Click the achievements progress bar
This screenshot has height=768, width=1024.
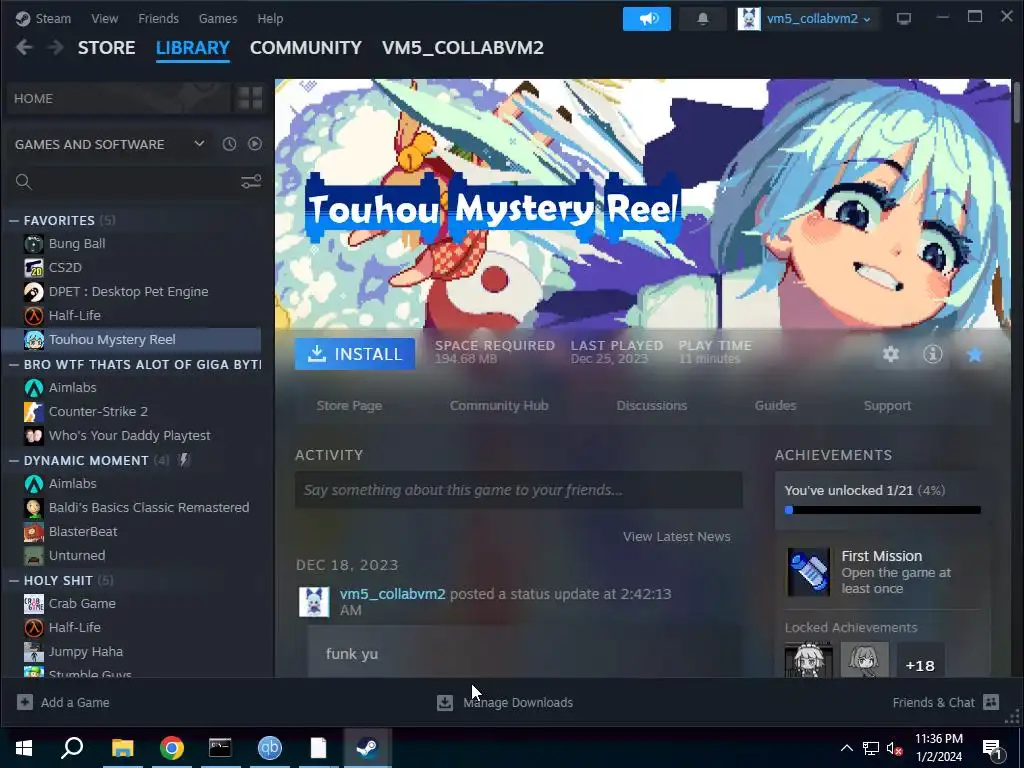882,510
